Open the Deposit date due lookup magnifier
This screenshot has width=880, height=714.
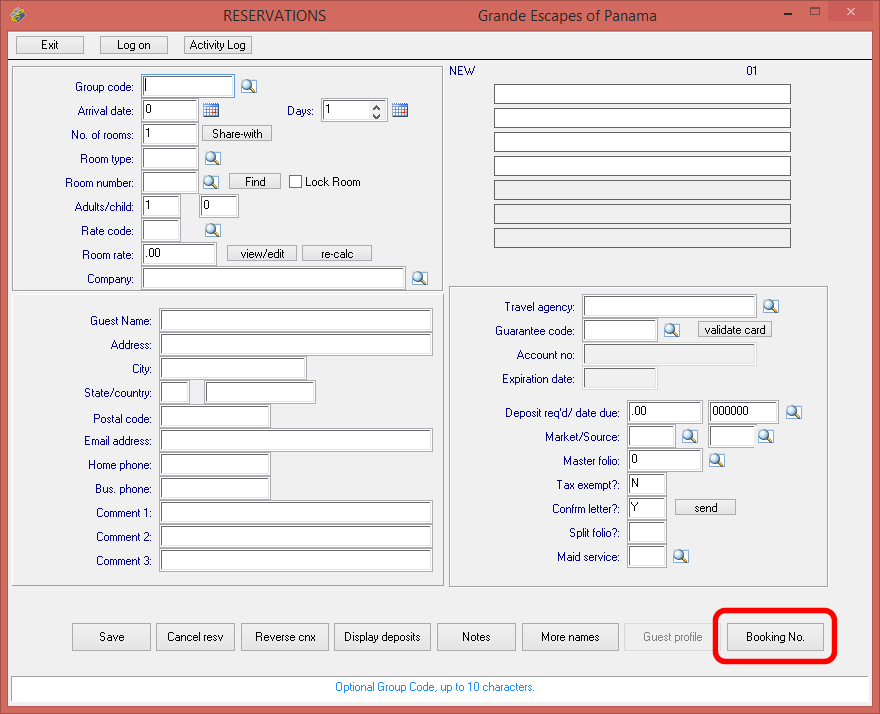coord(794,412)
